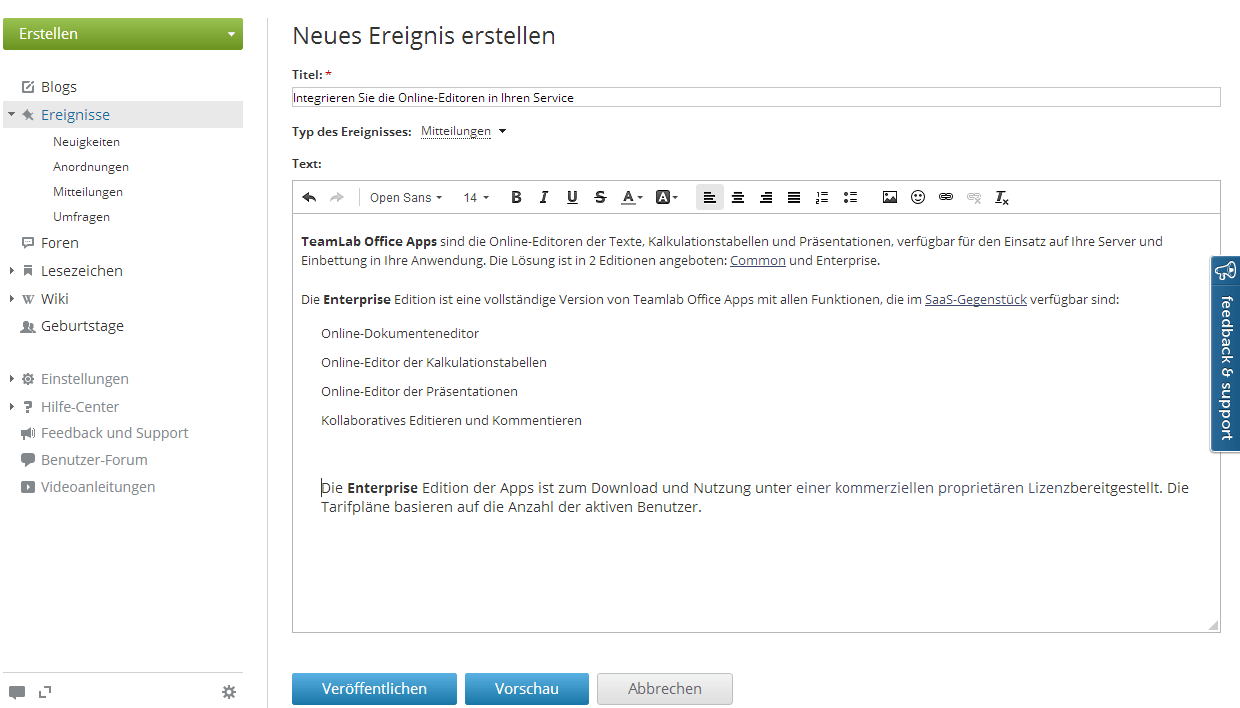Open the gear settings icon at sidebar bottom
This screenshot has width=1240, height=708.
(229, 691)
